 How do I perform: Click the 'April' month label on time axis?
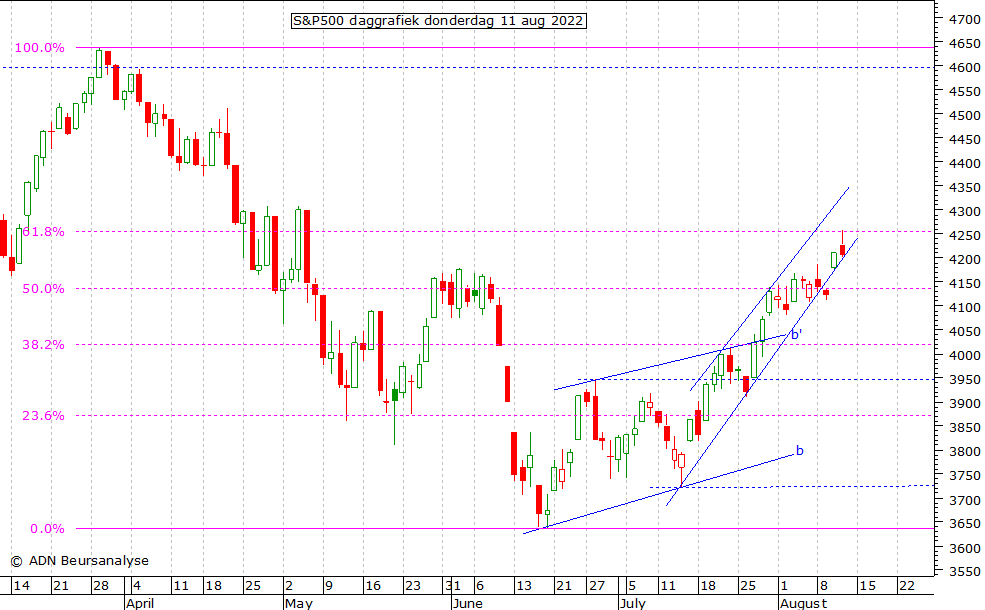pos(140,603)
